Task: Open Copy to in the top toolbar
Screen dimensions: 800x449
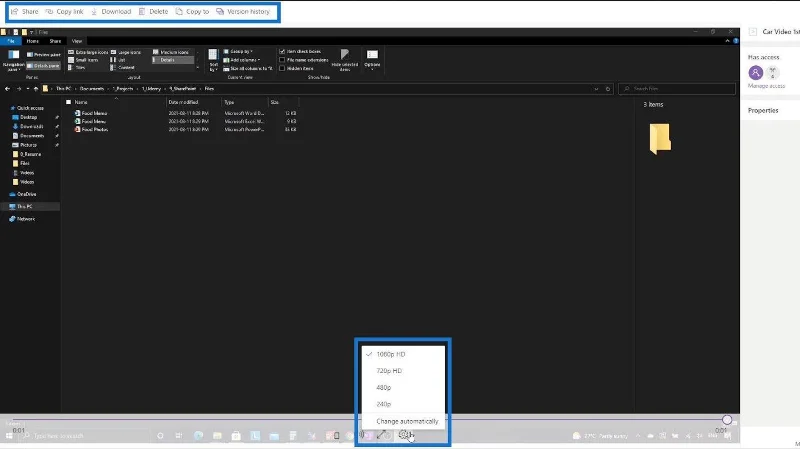Action: (192, 11)
